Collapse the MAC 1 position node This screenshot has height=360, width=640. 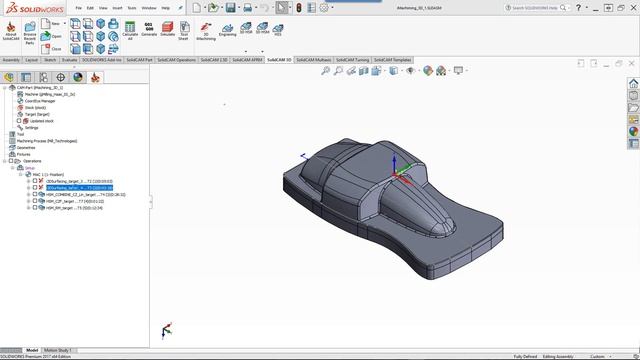(x=21, y=174)
